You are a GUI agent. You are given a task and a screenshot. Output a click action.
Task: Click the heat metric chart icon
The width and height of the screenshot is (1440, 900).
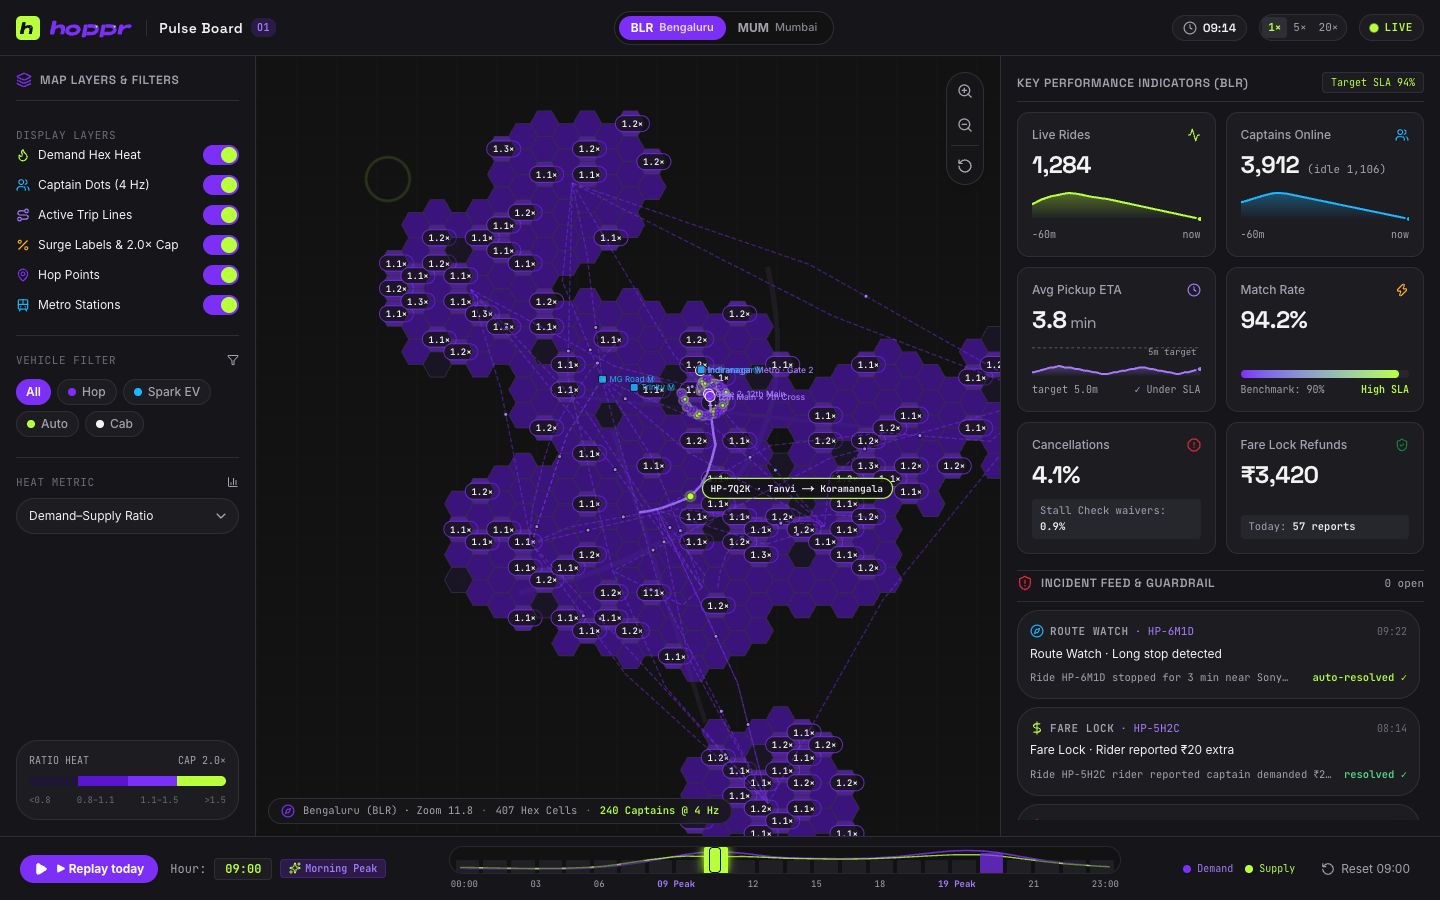click(233, 482)
